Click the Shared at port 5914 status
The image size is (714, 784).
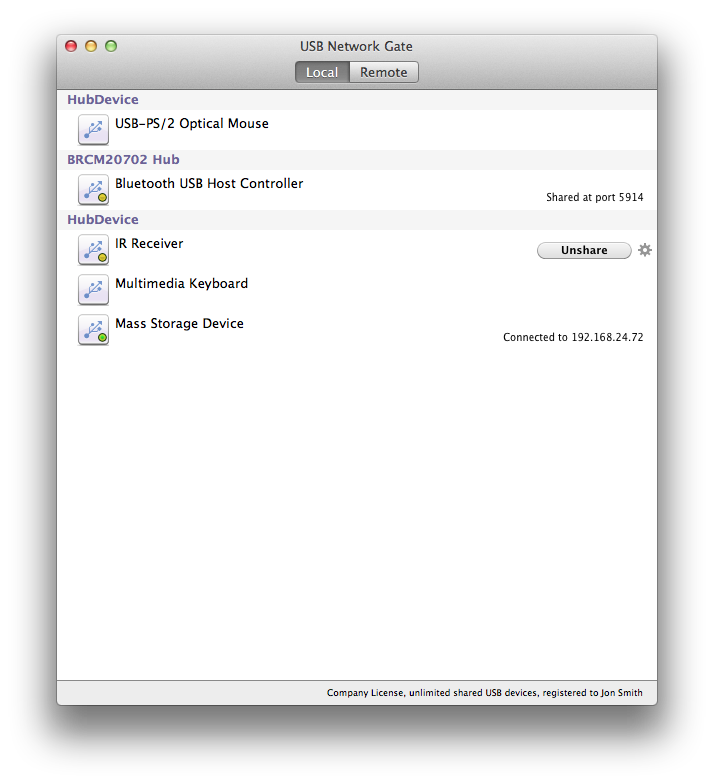tap(594, 198)
